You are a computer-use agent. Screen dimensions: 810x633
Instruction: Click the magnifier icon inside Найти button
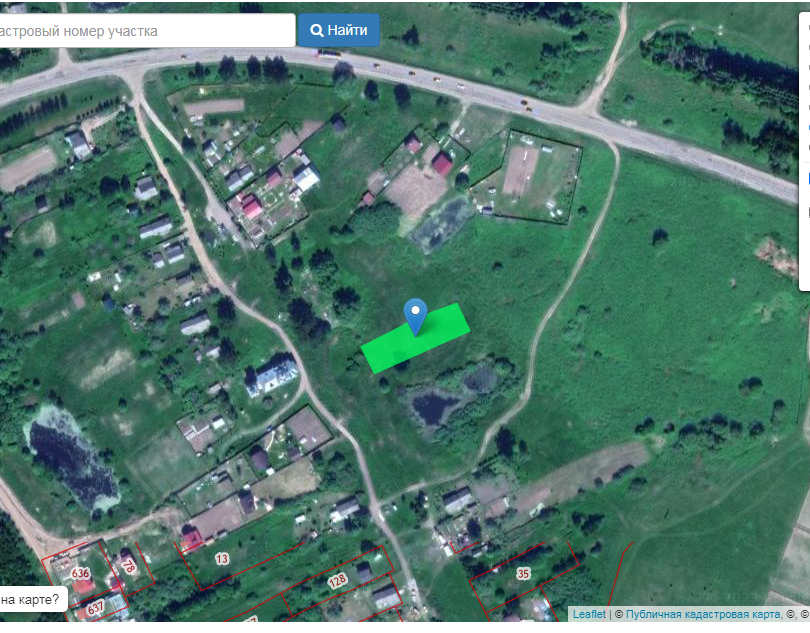[x=316, y=30]
